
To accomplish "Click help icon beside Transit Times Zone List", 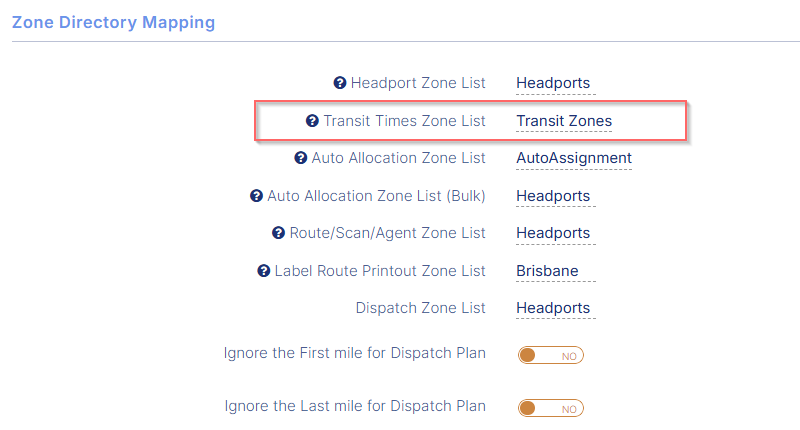I will [313, 121].
